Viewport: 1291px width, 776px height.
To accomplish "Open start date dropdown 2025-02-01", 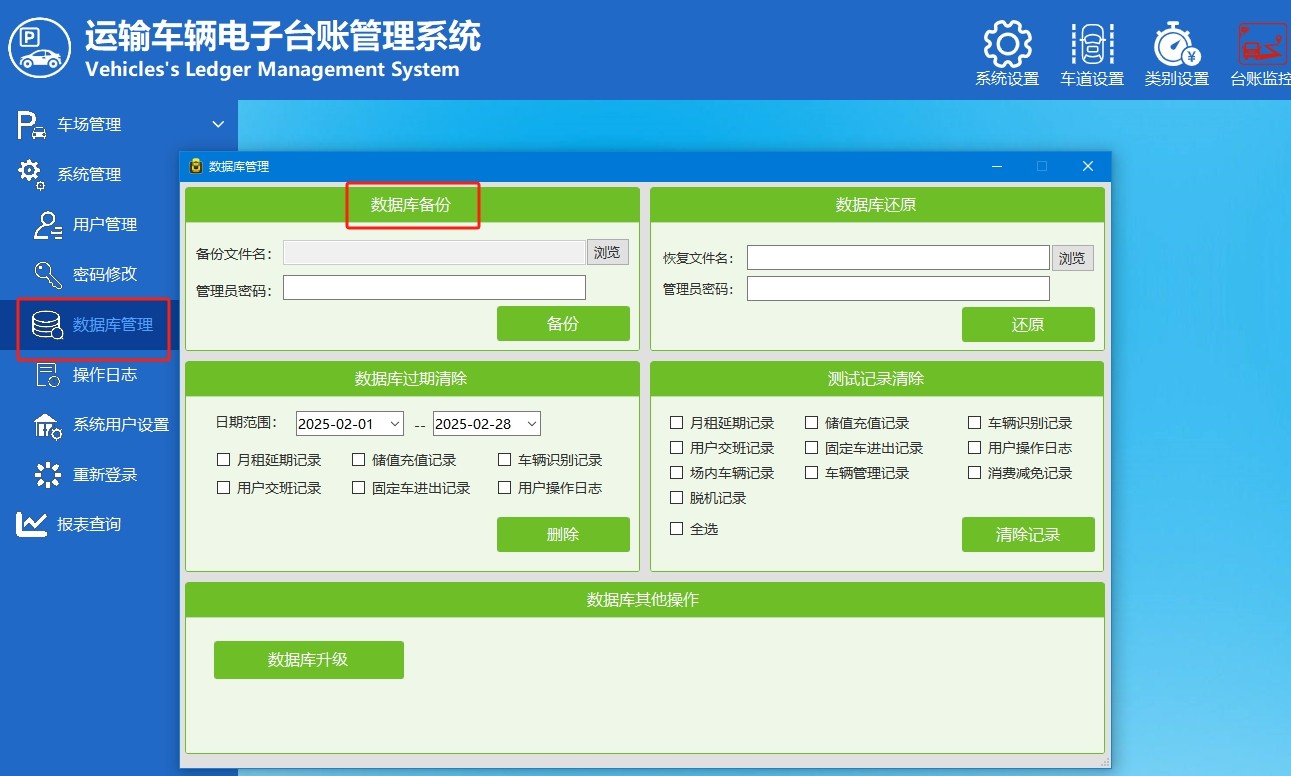I will tap(394, 424).
